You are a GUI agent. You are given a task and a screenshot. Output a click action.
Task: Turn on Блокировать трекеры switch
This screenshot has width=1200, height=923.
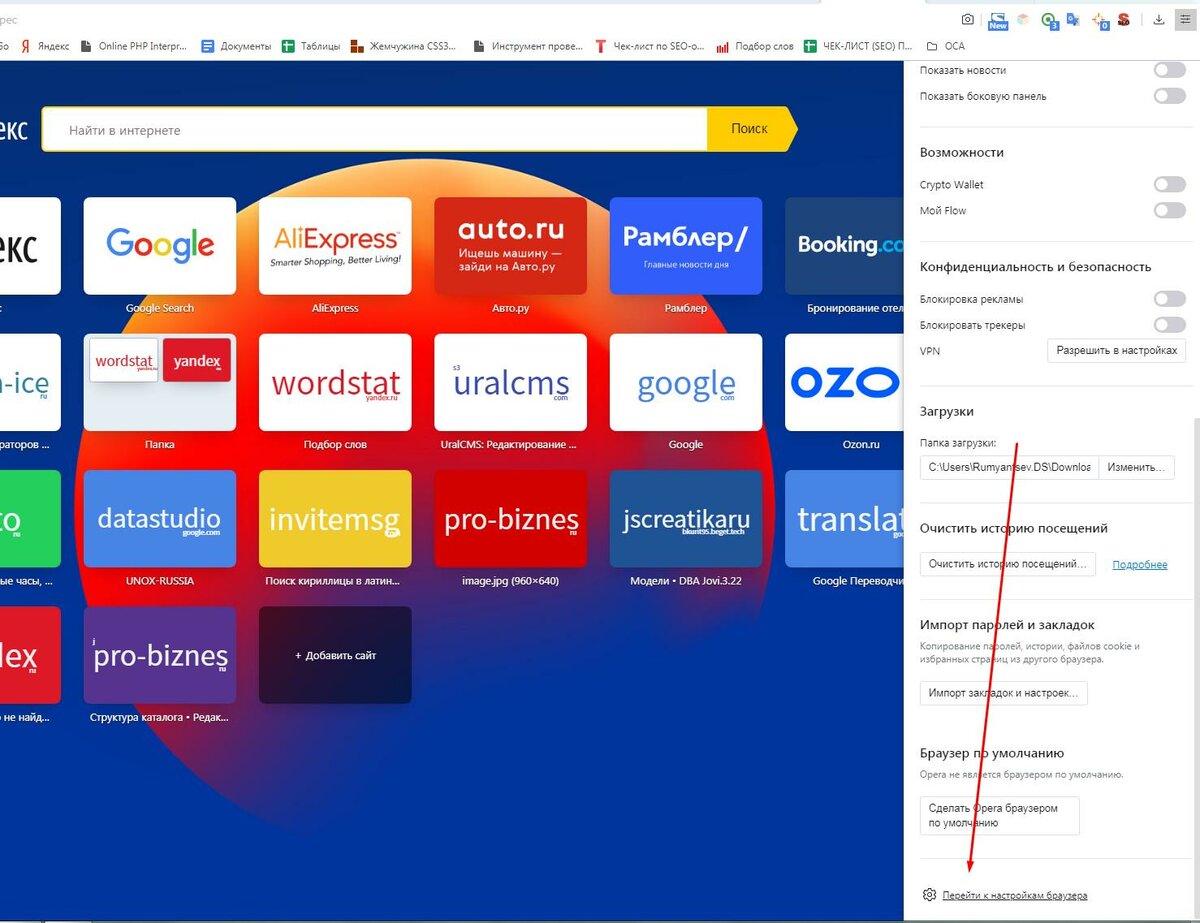click(1169, 325)
